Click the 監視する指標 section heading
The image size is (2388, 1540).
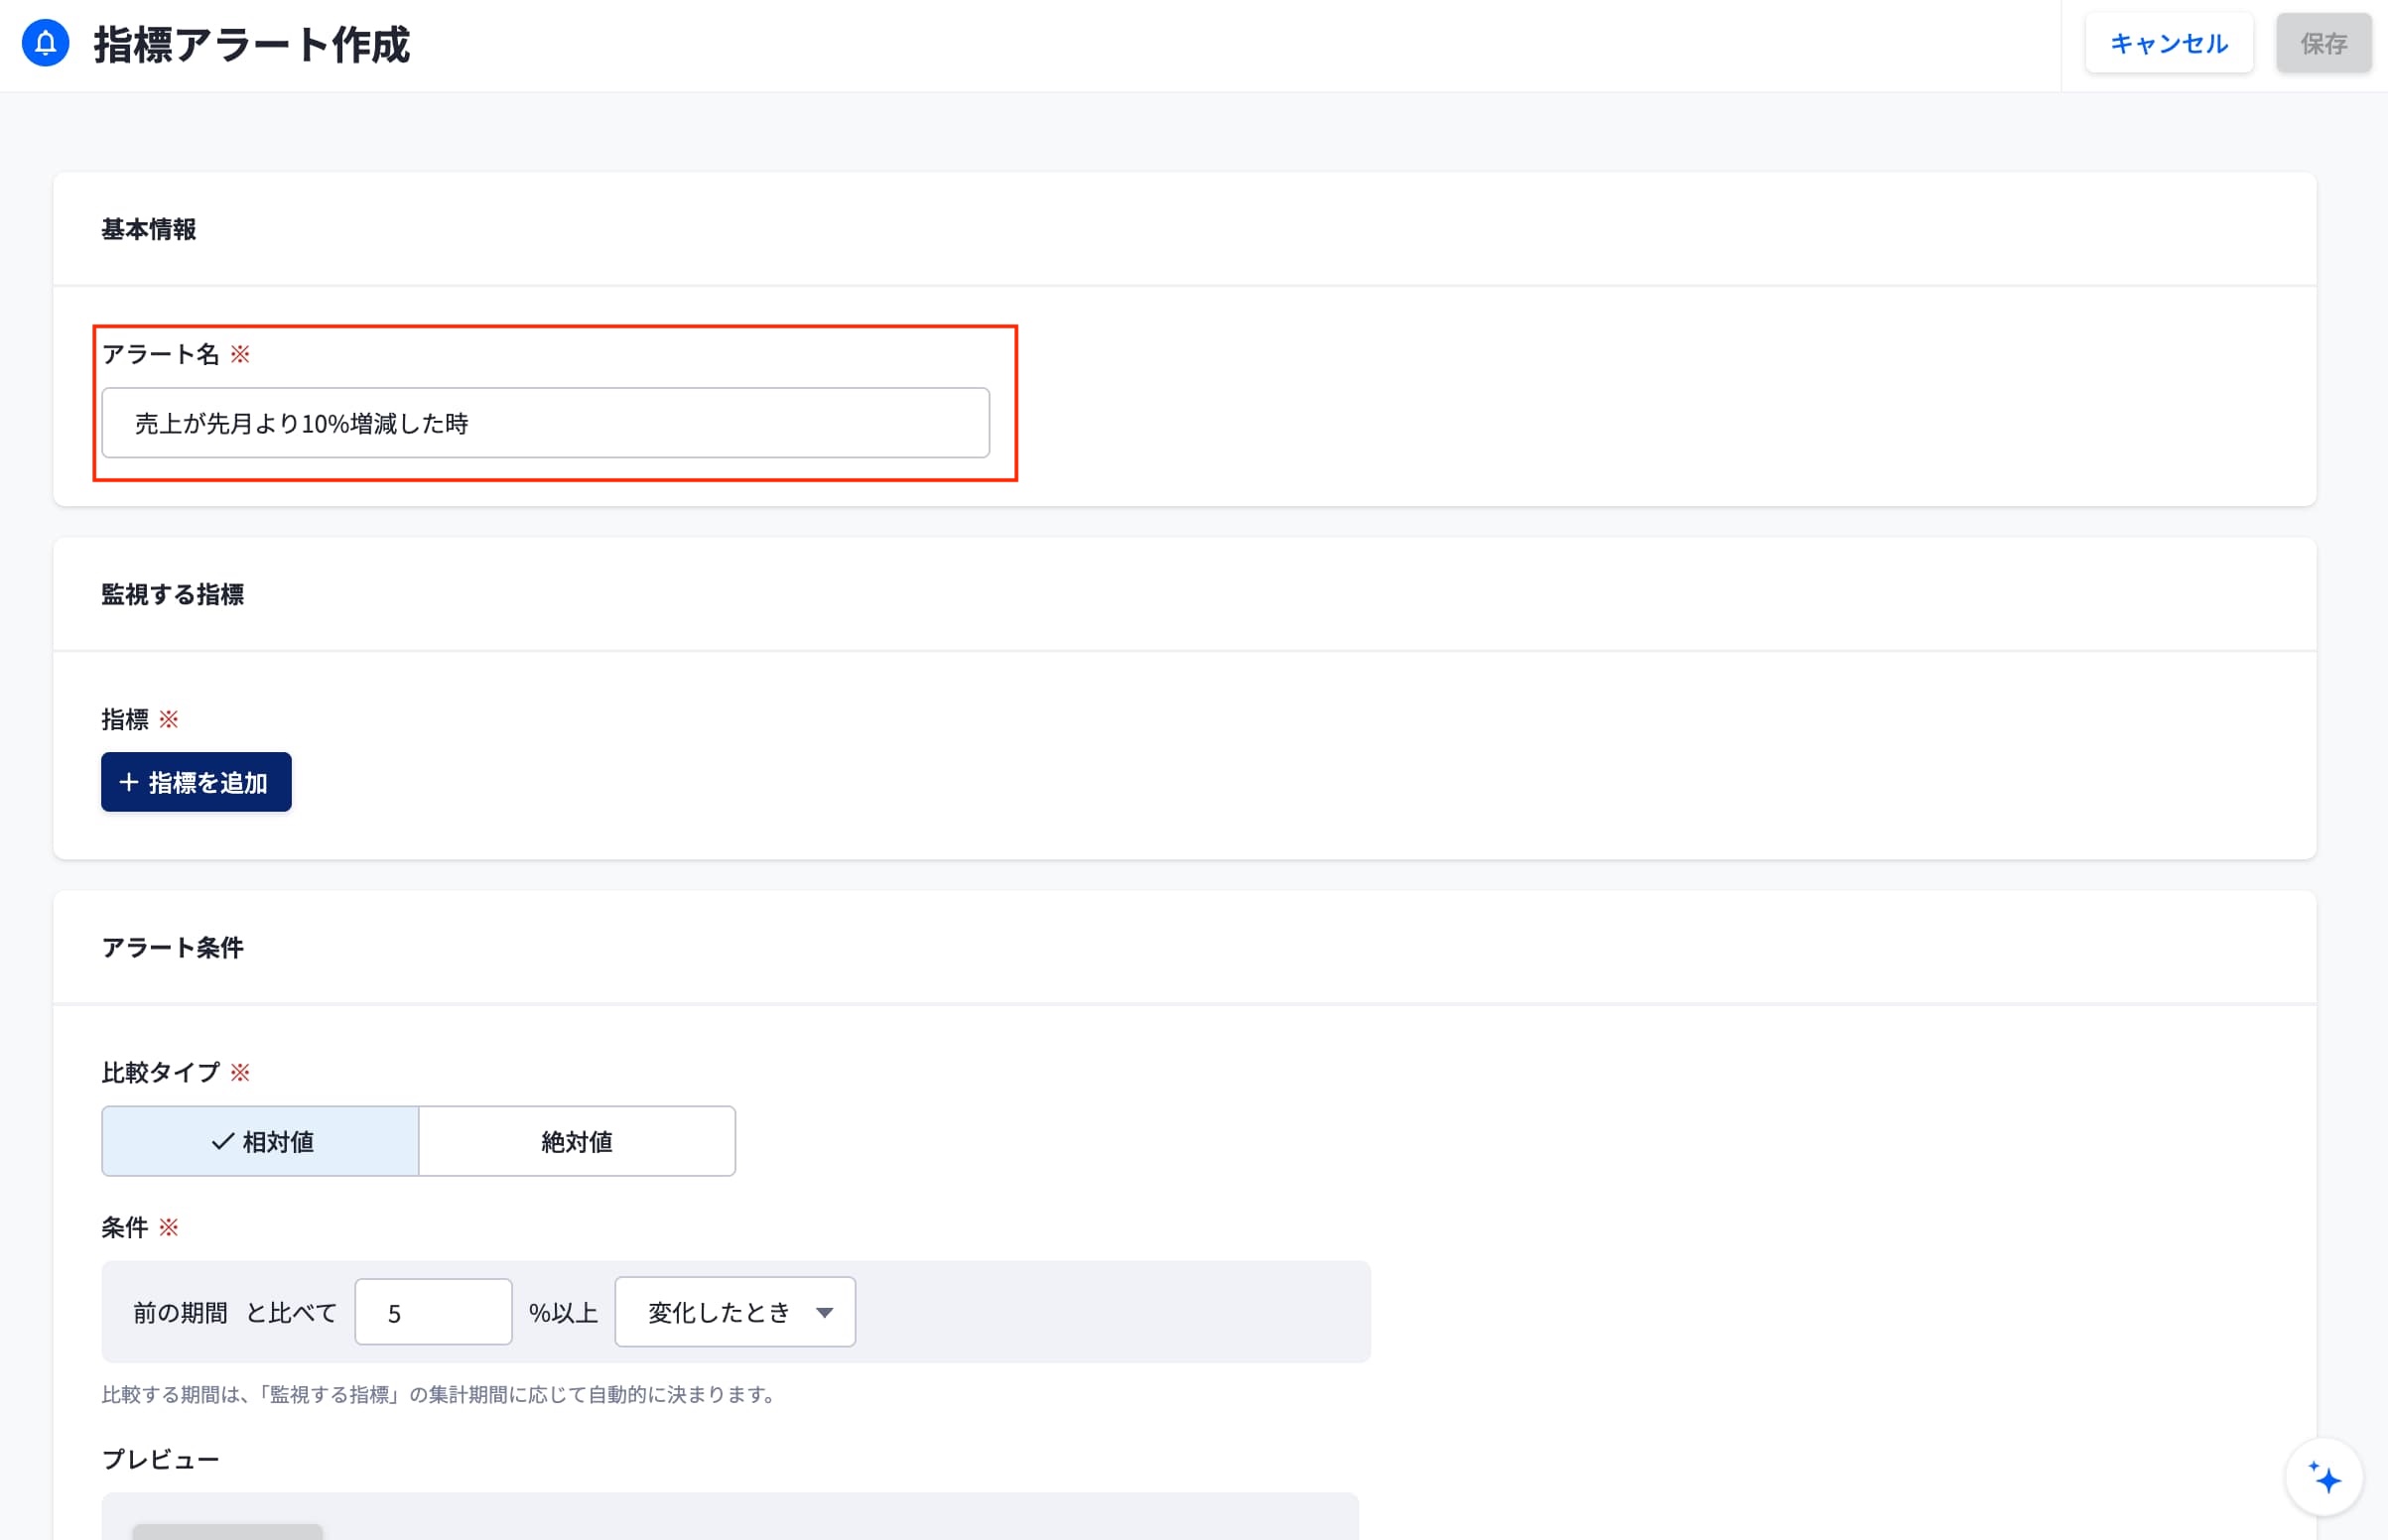(173, 594)
